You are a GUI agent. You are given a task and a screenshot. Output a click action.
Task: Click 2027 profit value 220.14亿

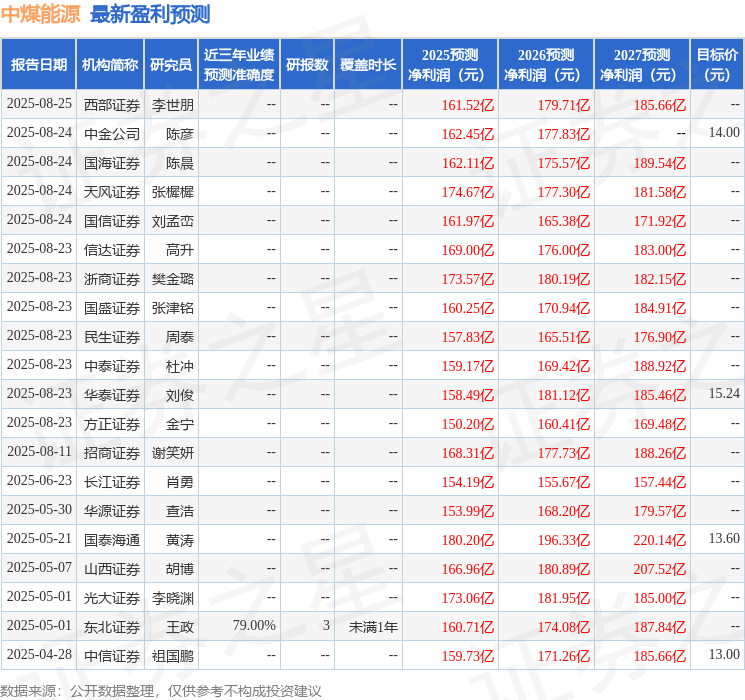tap(660, 540)
